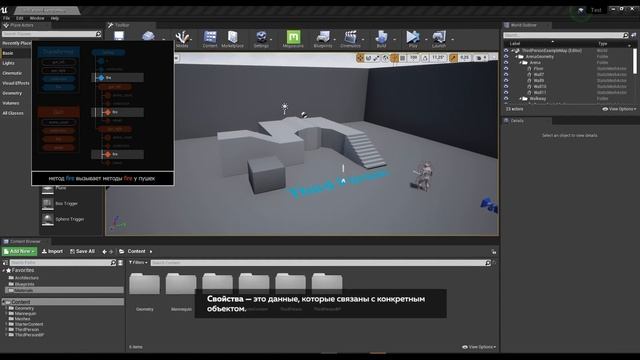The width and height of the screenshot is (640, 360).
Task: Open the Geometry folder thumbnail
Action: tap(144, 284)
